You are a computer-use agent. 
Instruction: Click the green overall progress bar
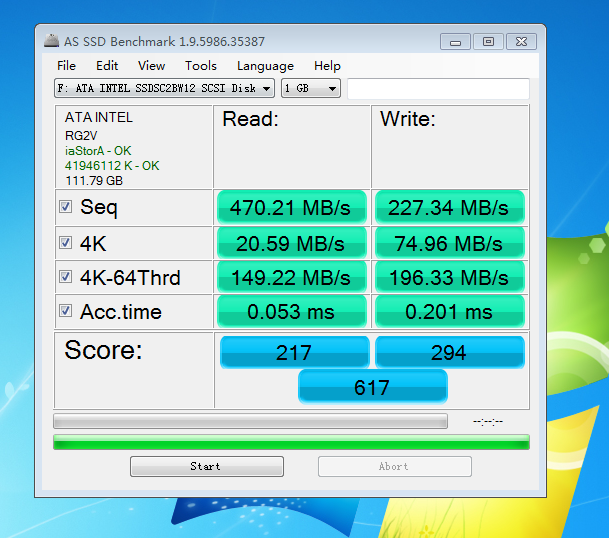click(291, 442)
